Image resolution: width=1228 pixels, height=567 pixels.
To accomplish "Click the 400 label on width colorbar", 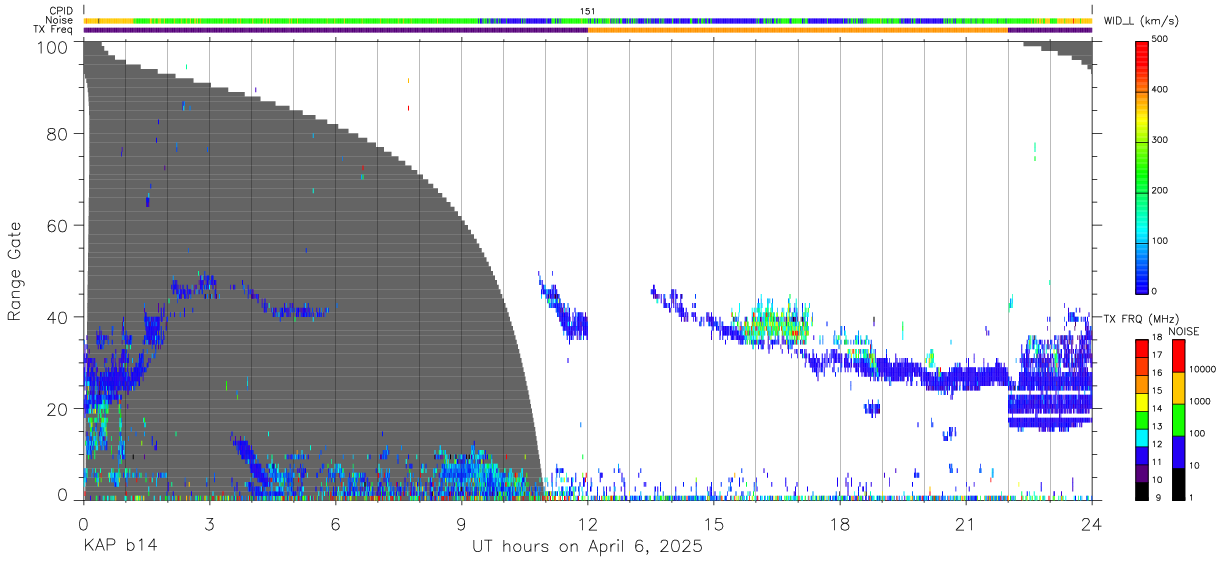I will coord(1160,90).
